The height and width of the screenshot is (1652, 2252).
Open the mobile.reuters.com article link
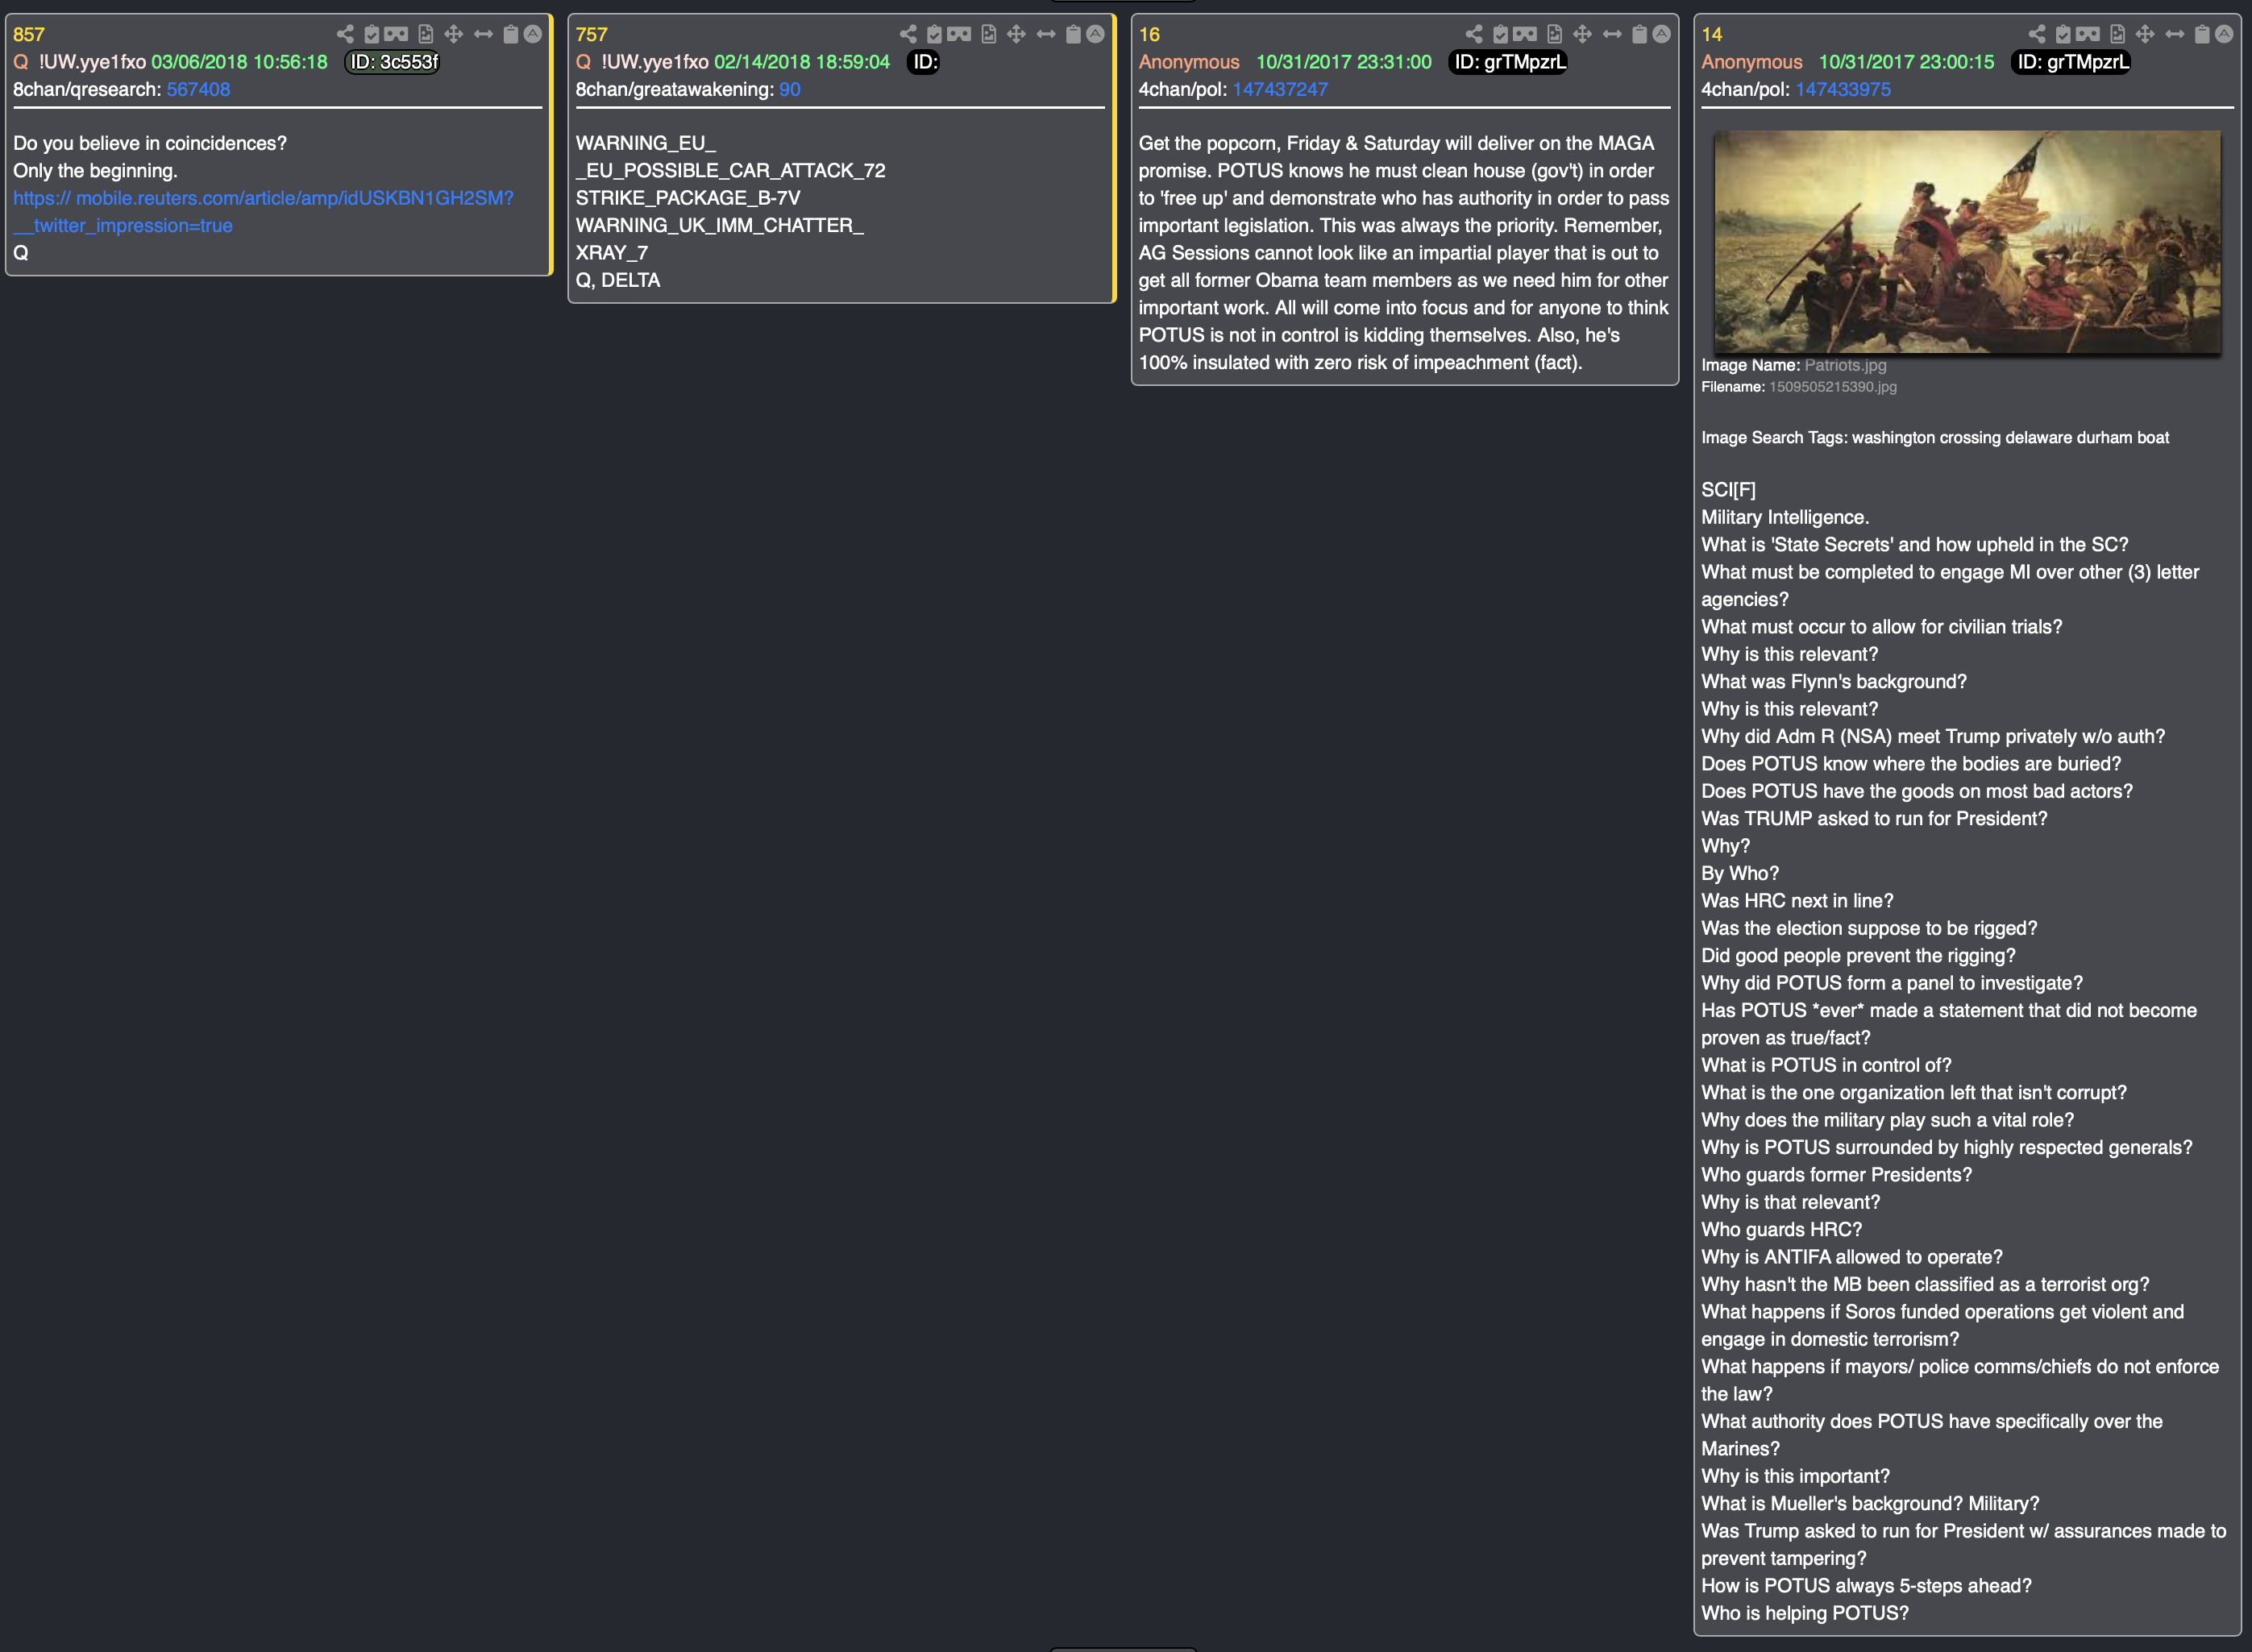263,212
